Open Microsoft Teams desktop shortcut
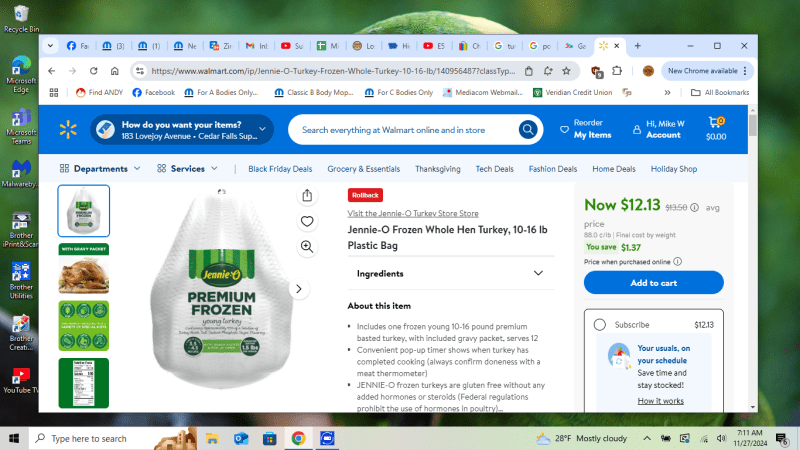Screen dimensions: 800x450 tap(21, 127)
